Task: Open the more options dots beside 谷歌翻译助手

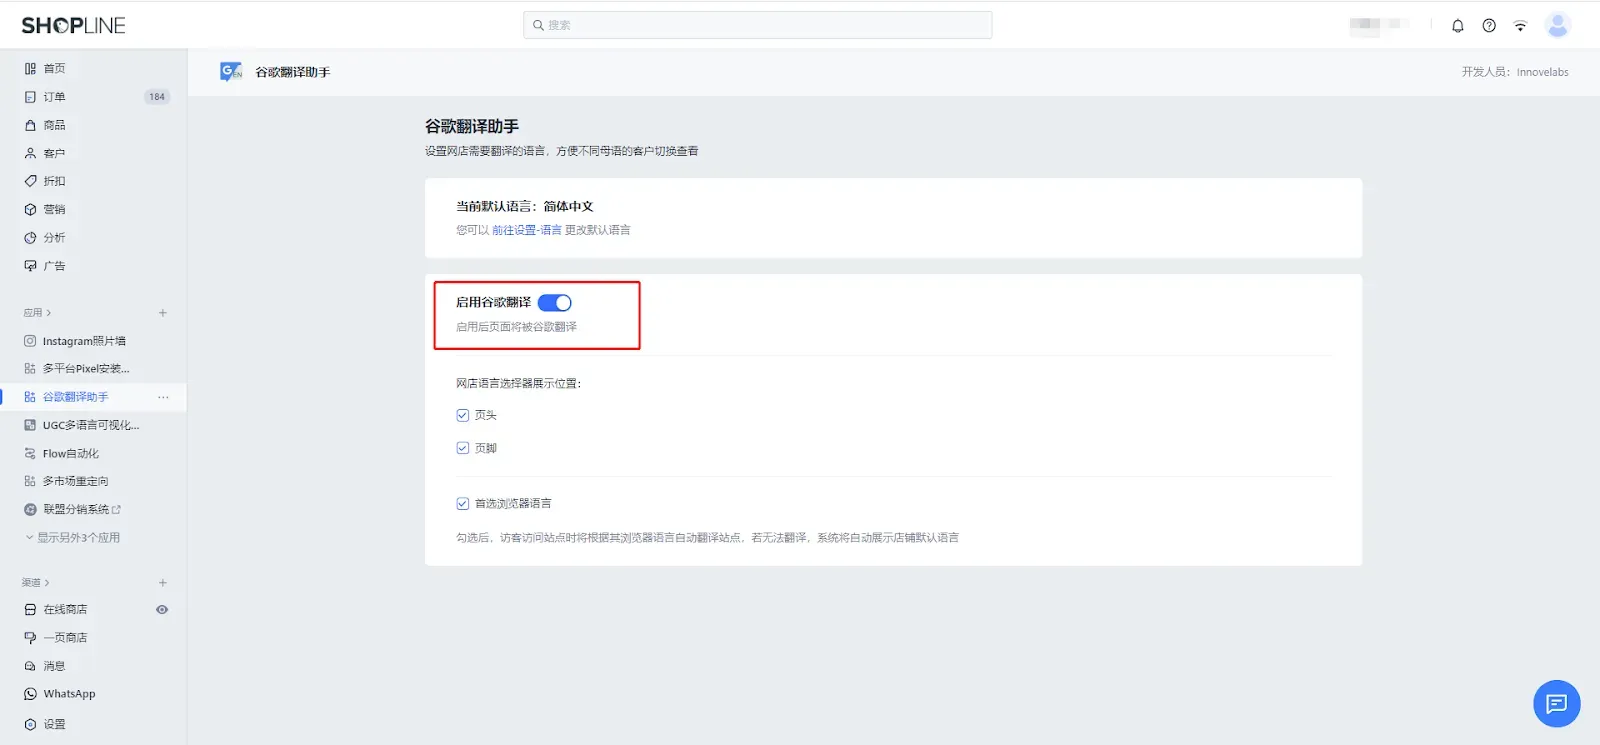Action: [x=163, y=398]
